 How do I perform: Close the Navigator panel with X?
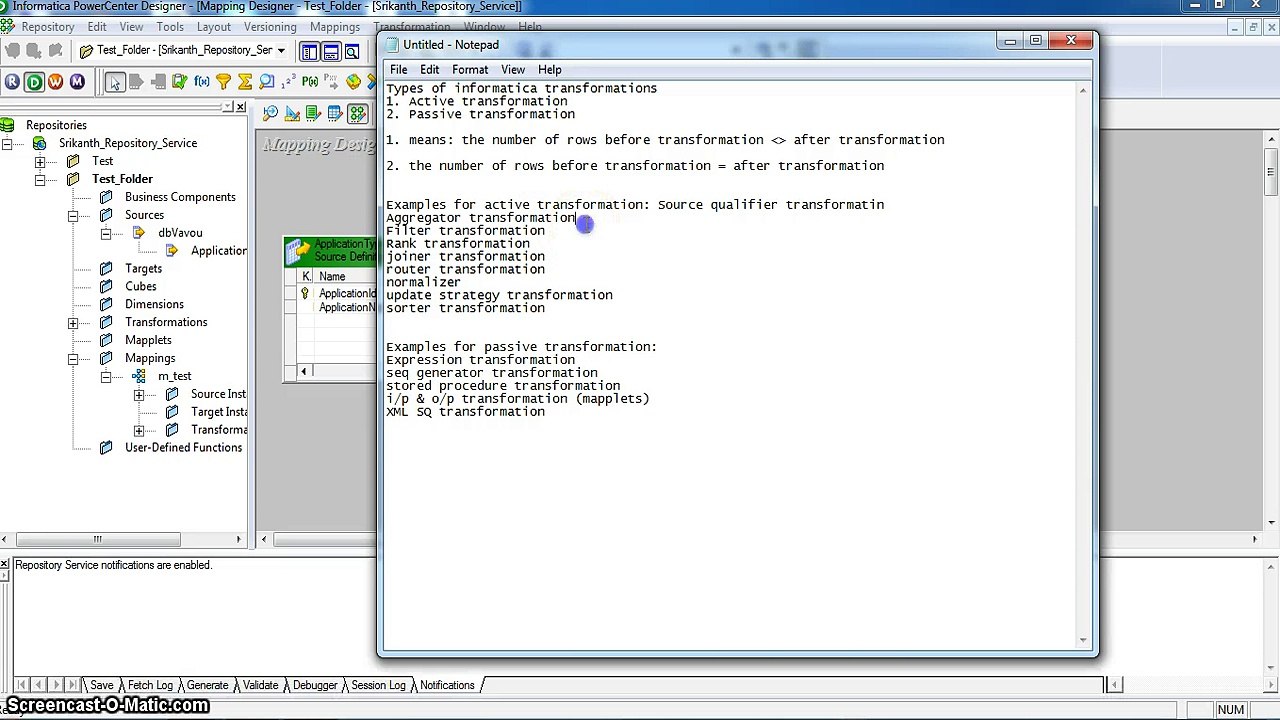[x=240, y=107]
